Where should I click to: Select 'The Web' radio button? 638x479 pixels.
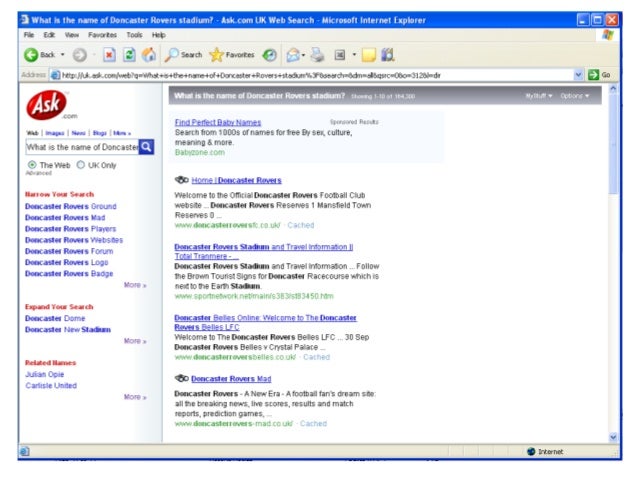(32, 165)
